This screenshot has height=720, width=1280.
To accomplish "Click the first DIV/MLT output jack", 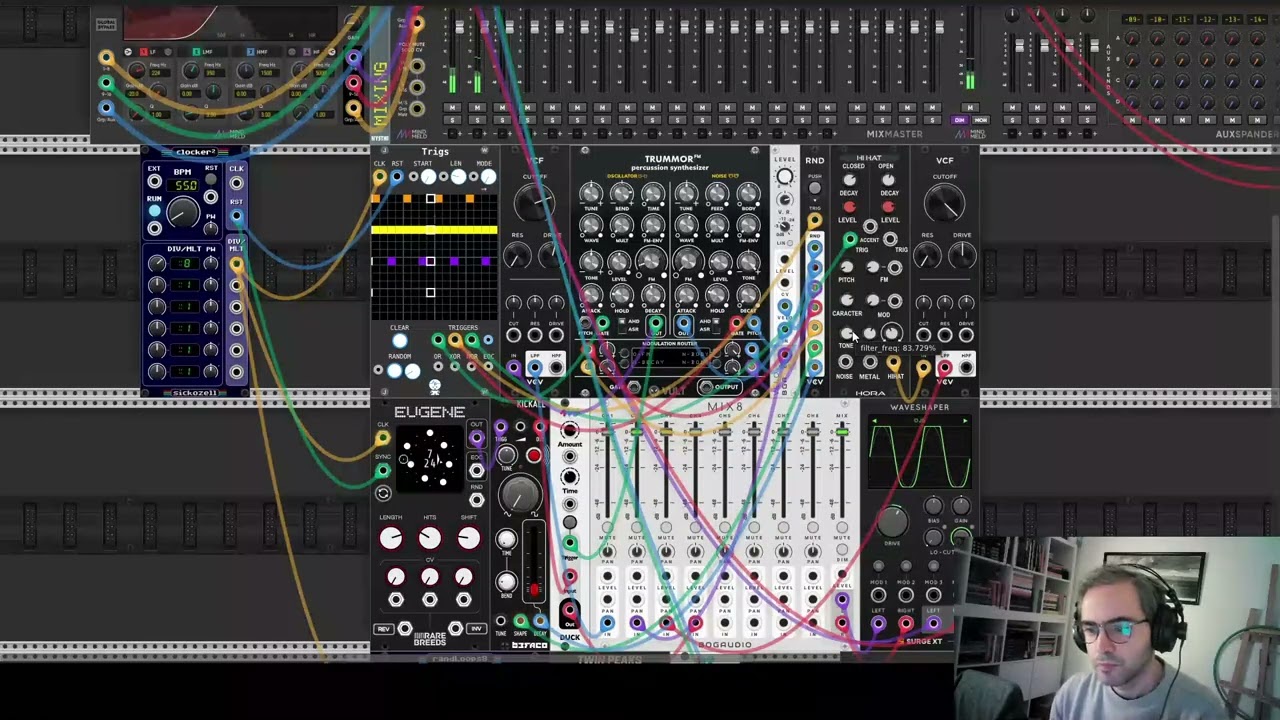I will 236,264.
